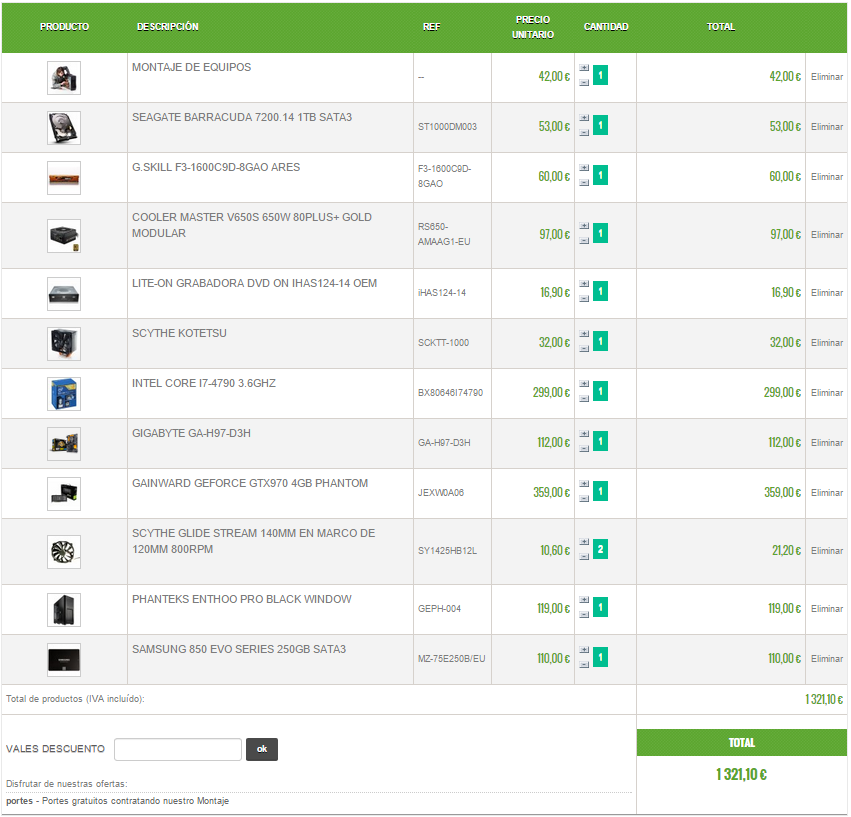851x817 pixels.
Task: Remove G.SKILL ARES memory from cart
Action: pos(827,177)
